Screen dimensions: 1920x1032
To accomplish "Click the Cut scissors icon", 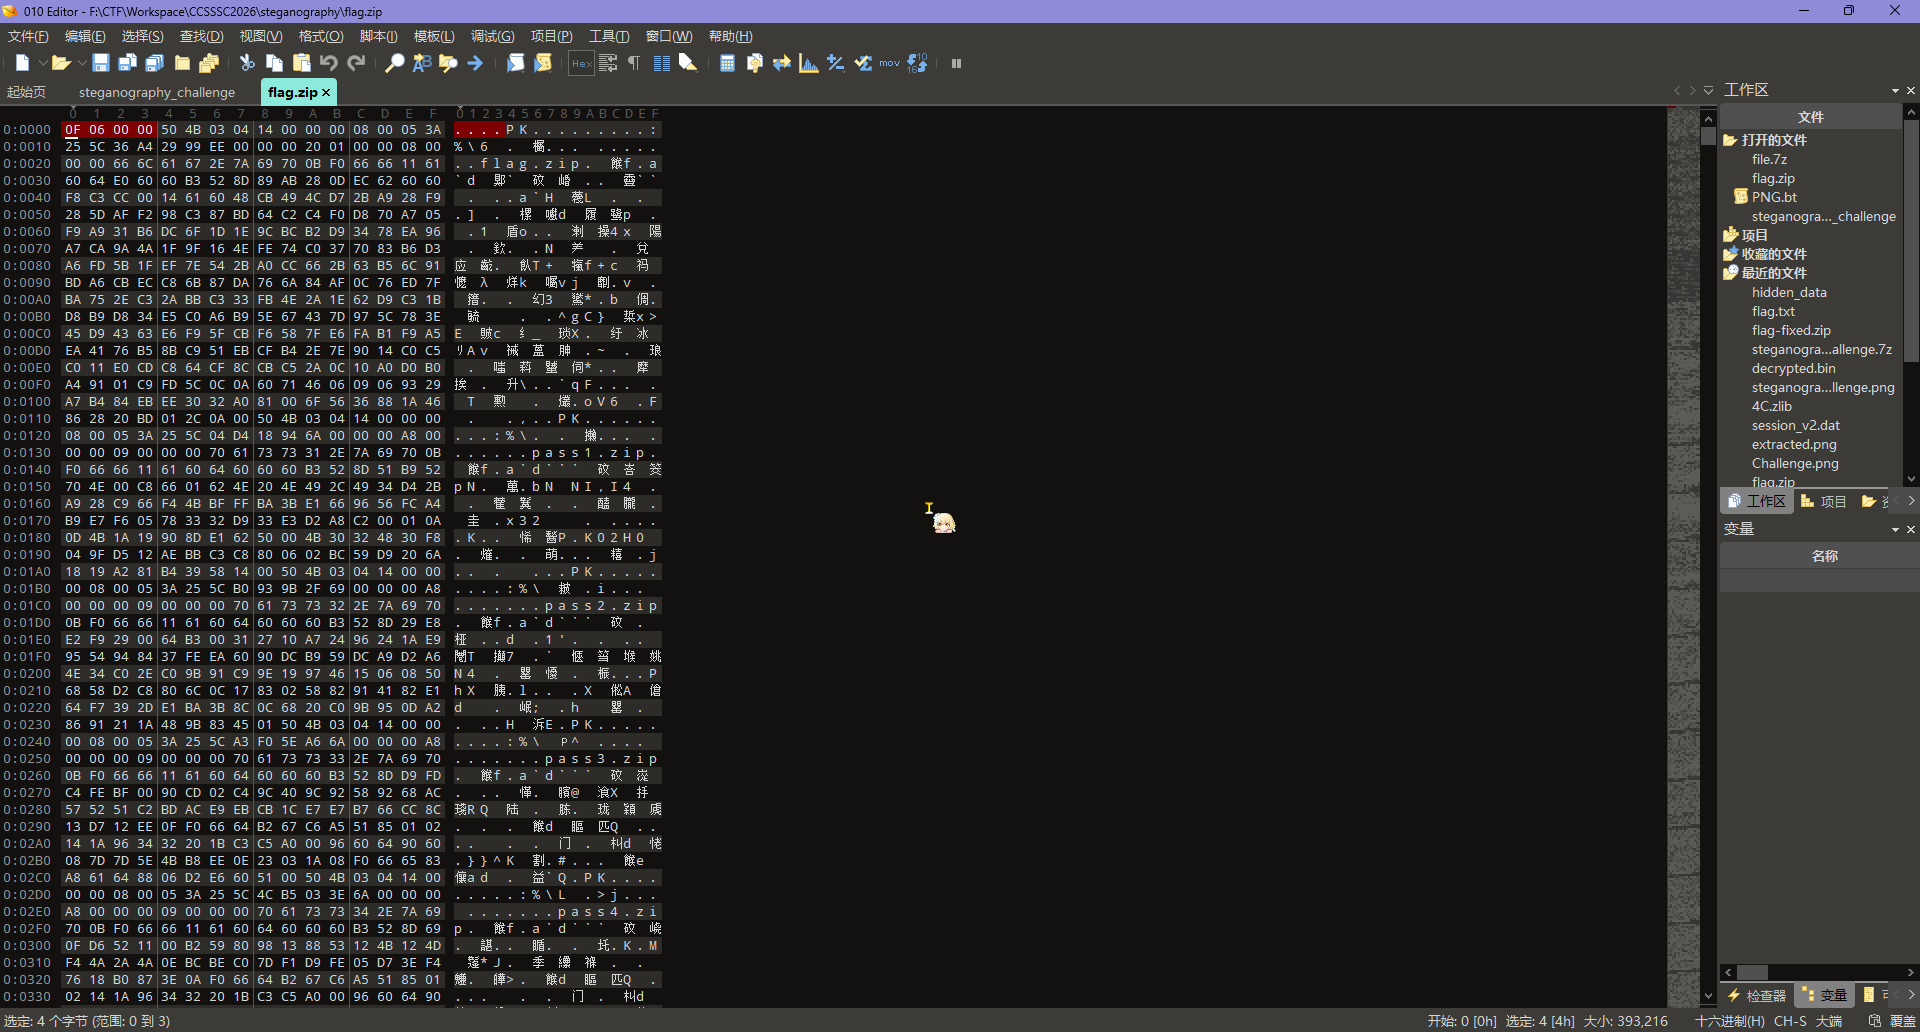I will 247,63.
